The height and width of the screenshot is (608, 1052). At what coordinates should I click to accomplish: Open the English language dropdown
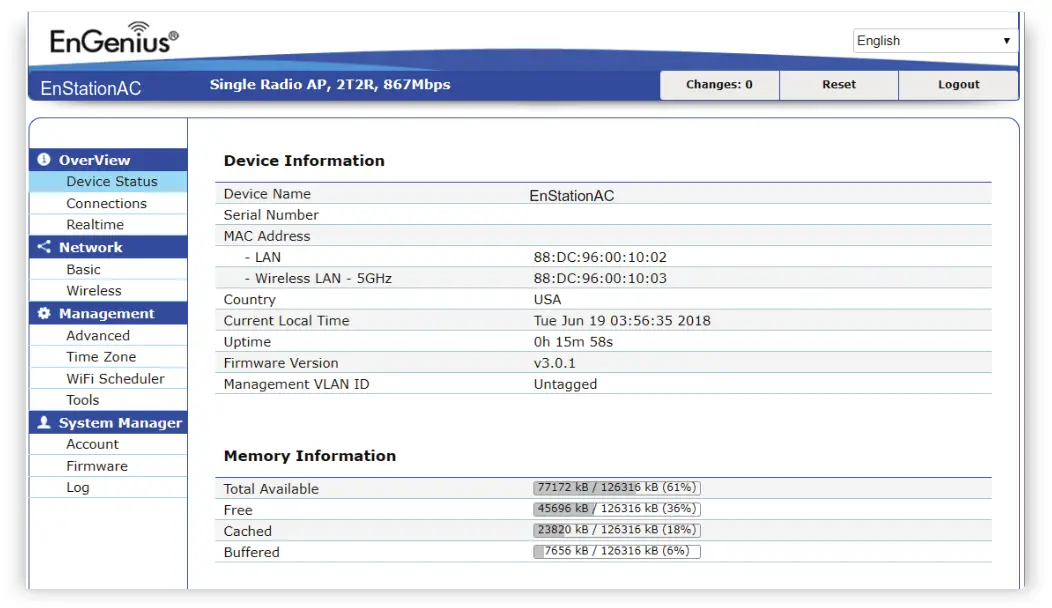point(934,41)
